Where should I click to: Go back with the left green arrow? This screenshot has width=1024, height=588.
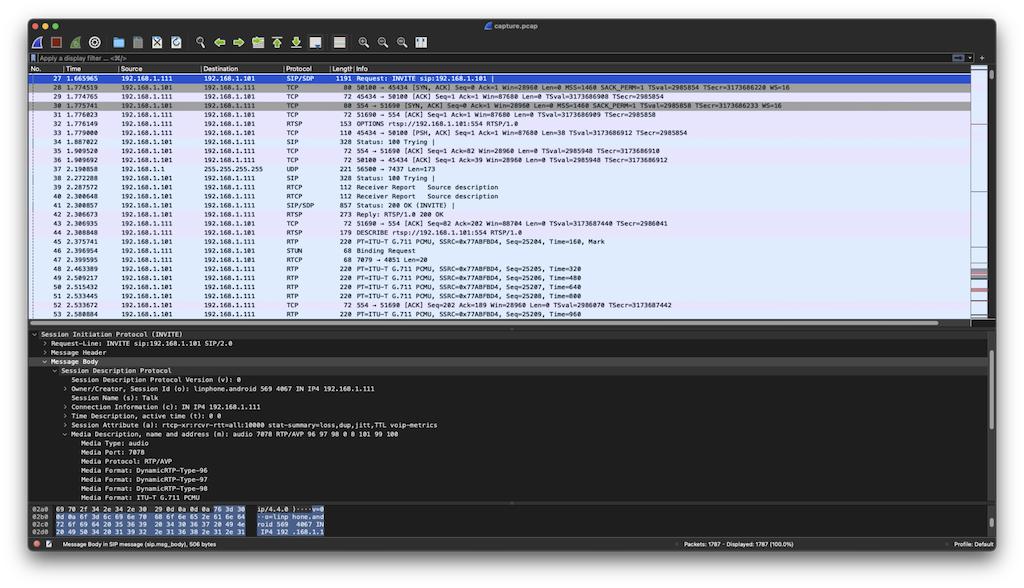point(219,42)
